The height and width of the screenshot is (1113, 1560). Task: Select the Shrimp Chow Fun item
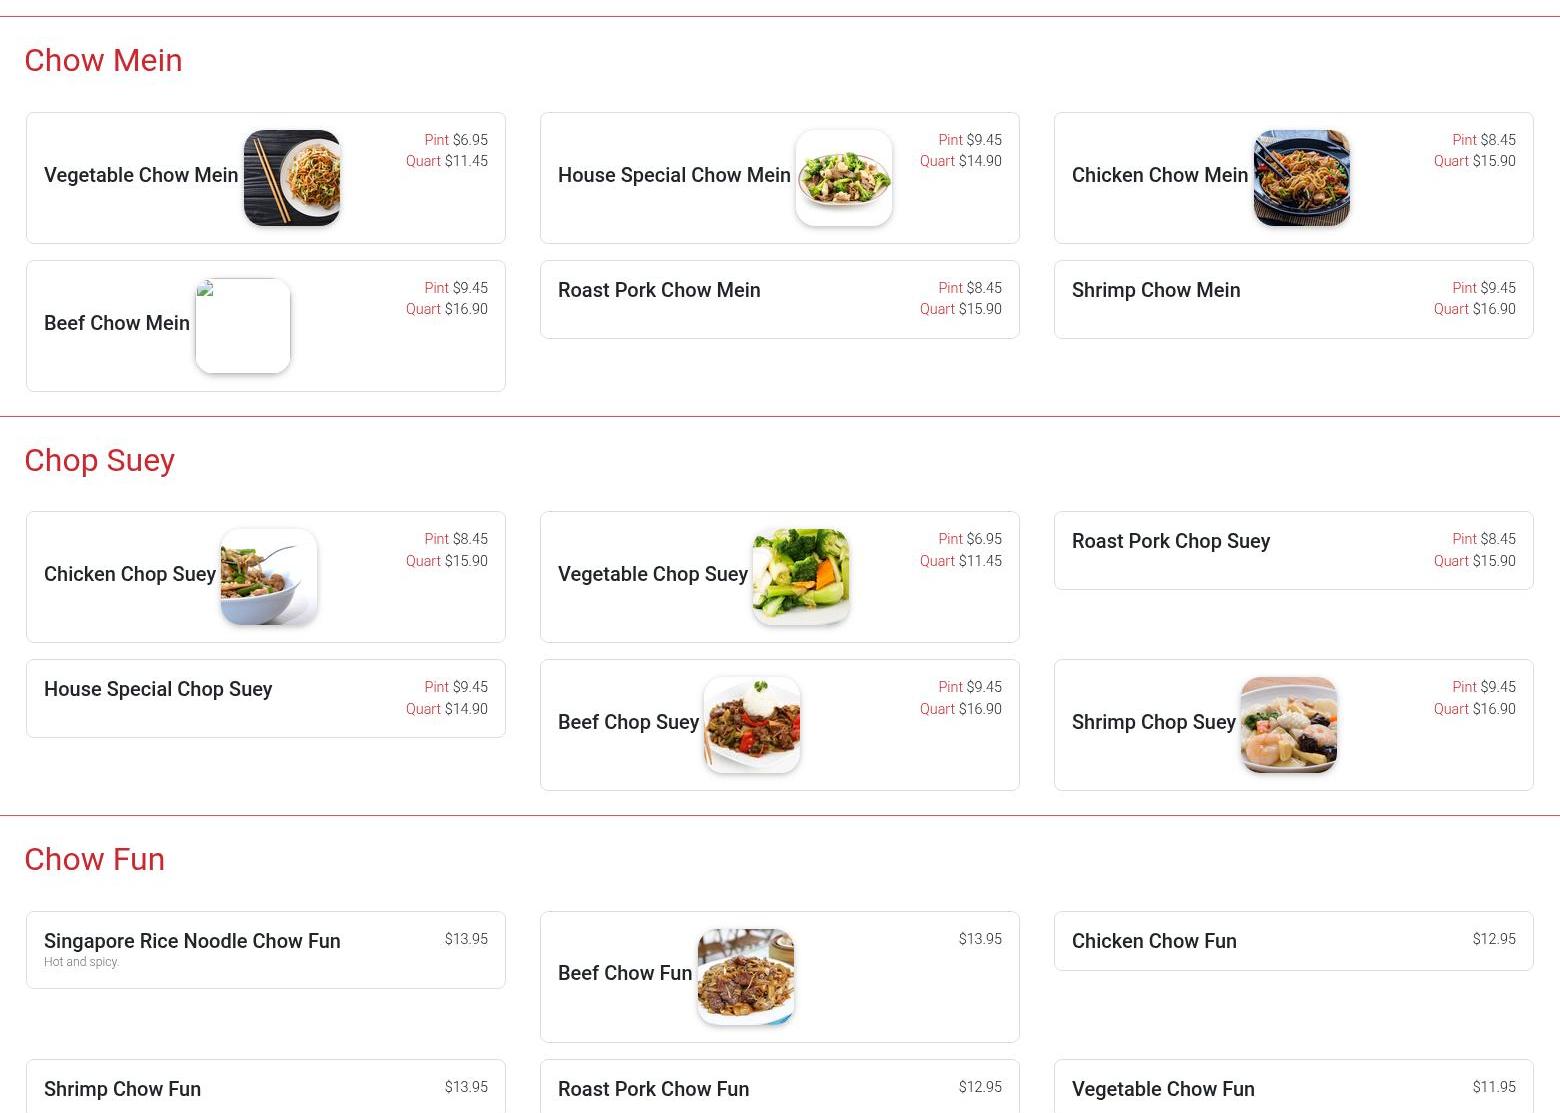(266, 1087)
